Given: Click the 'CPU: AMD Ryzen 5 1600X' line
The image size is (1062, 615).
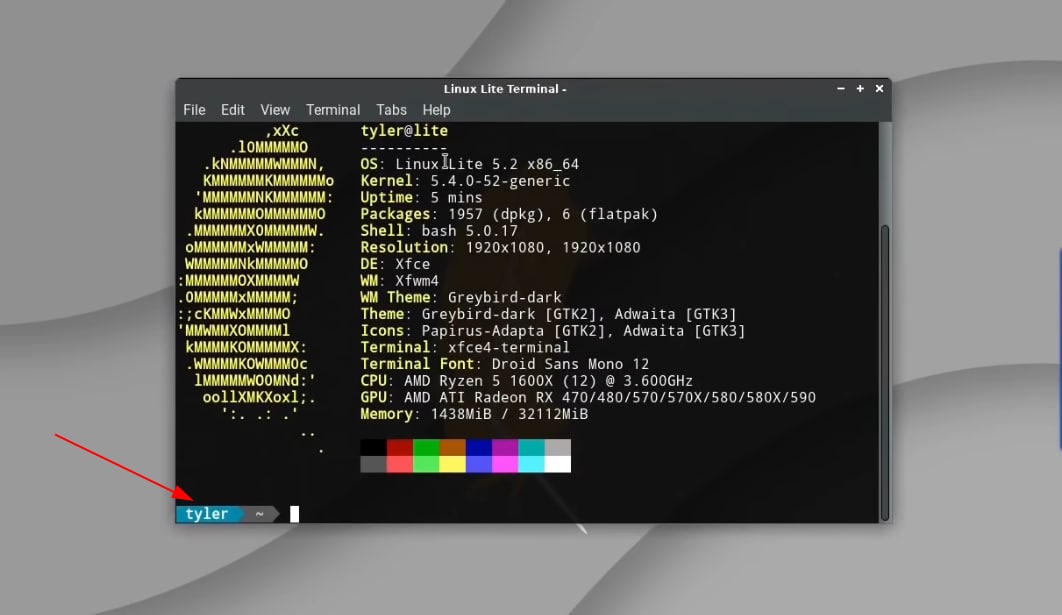Looking at the screenshot, I should [526, 381].
